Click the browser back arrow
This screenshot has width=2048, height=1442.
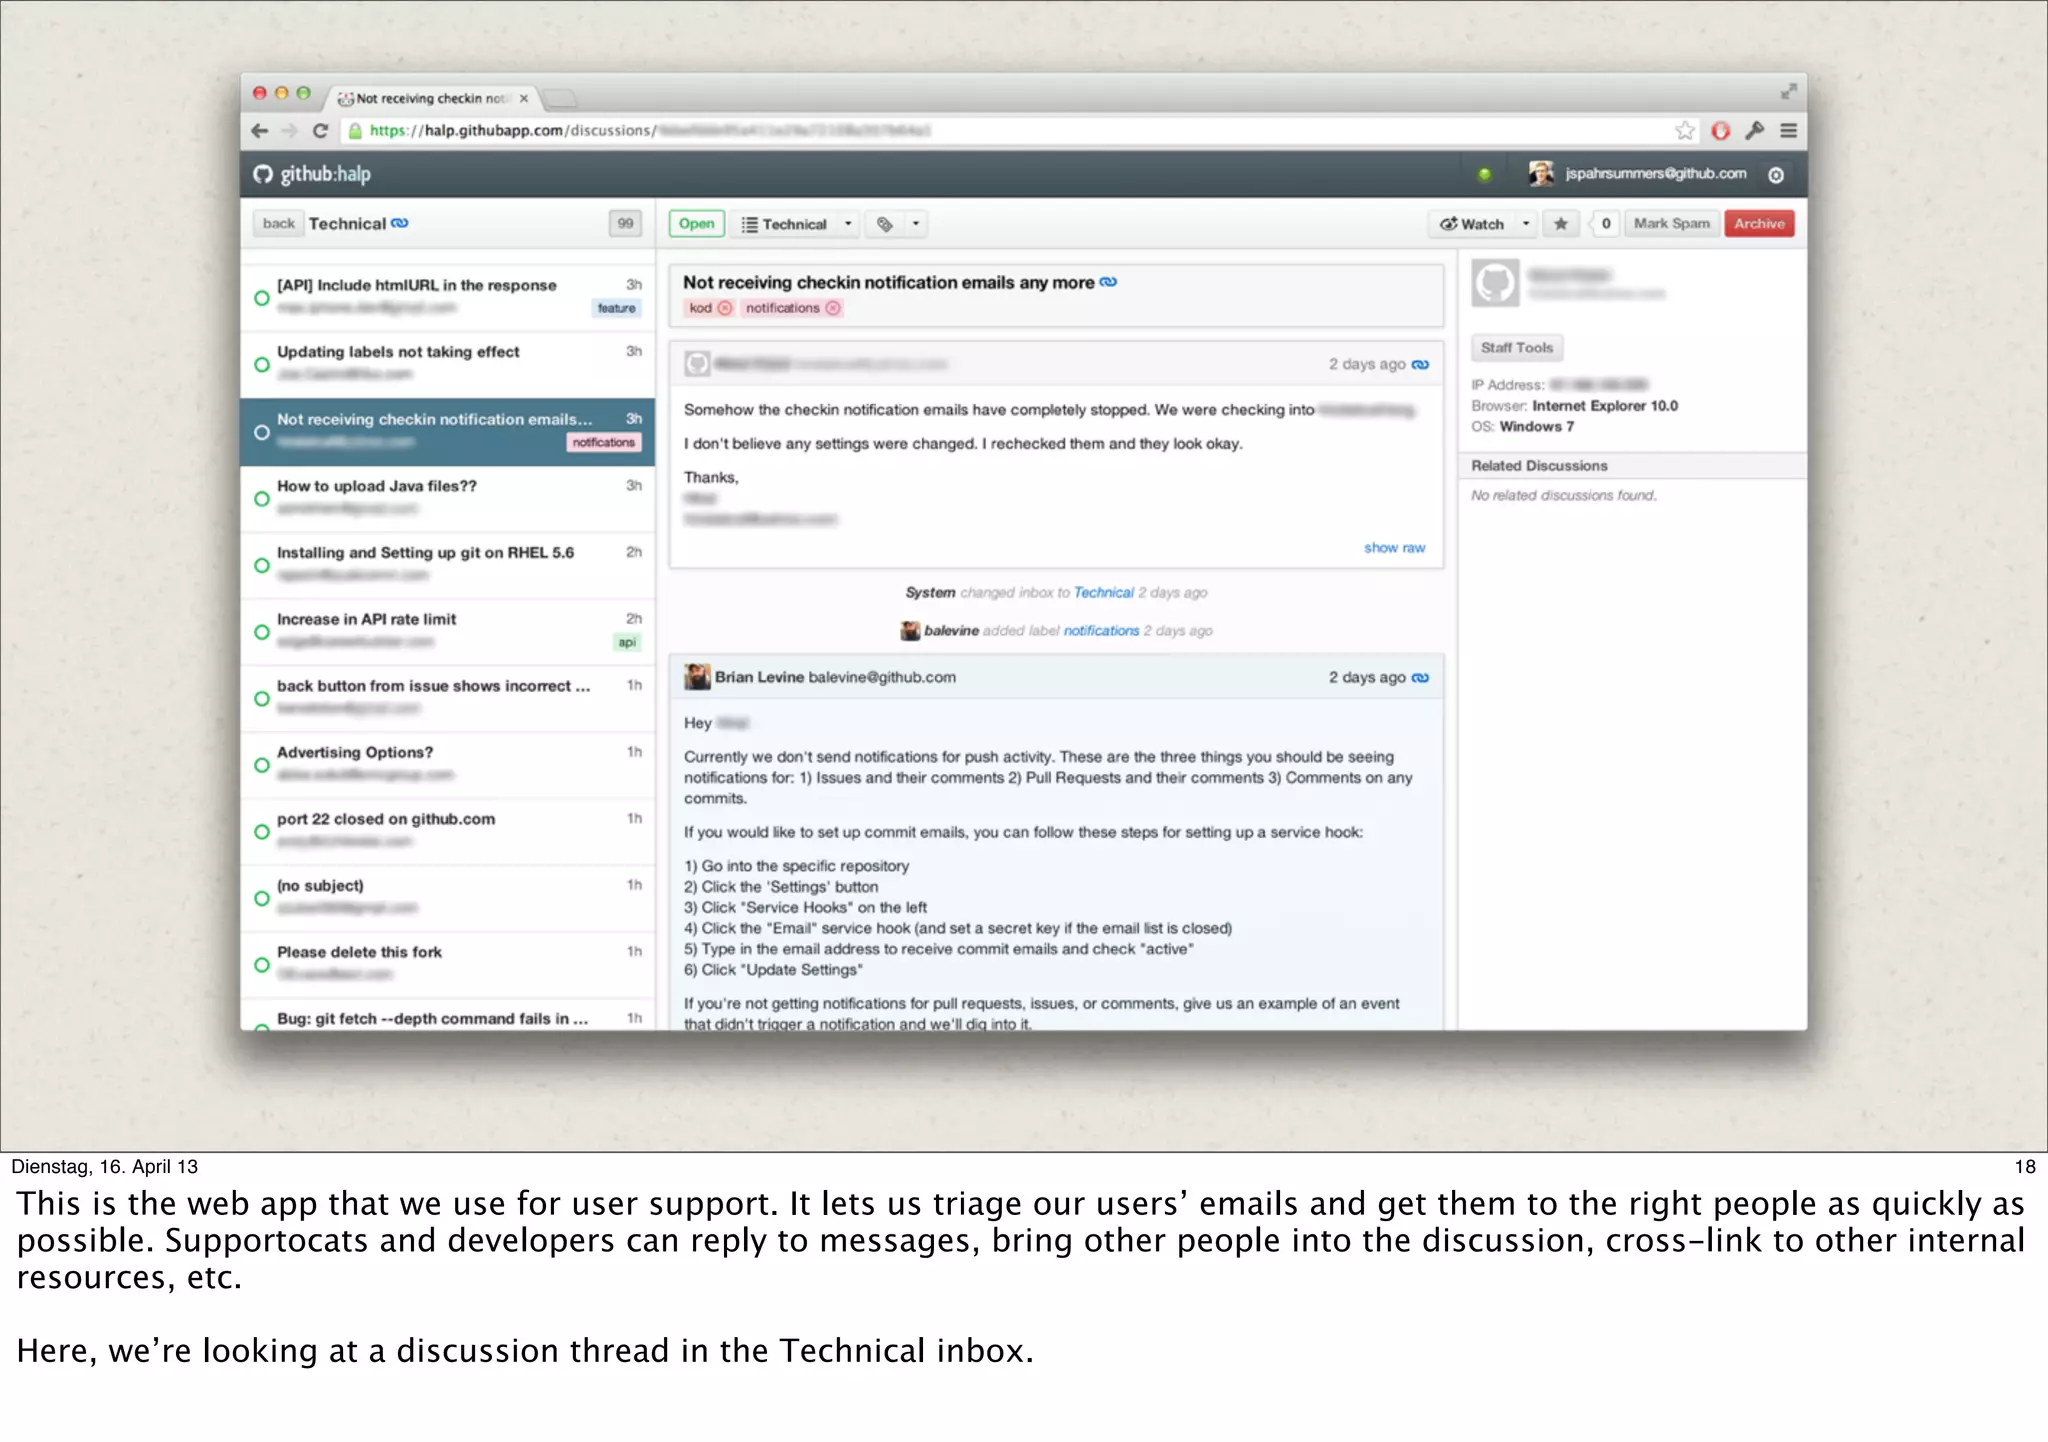[260, 131]
